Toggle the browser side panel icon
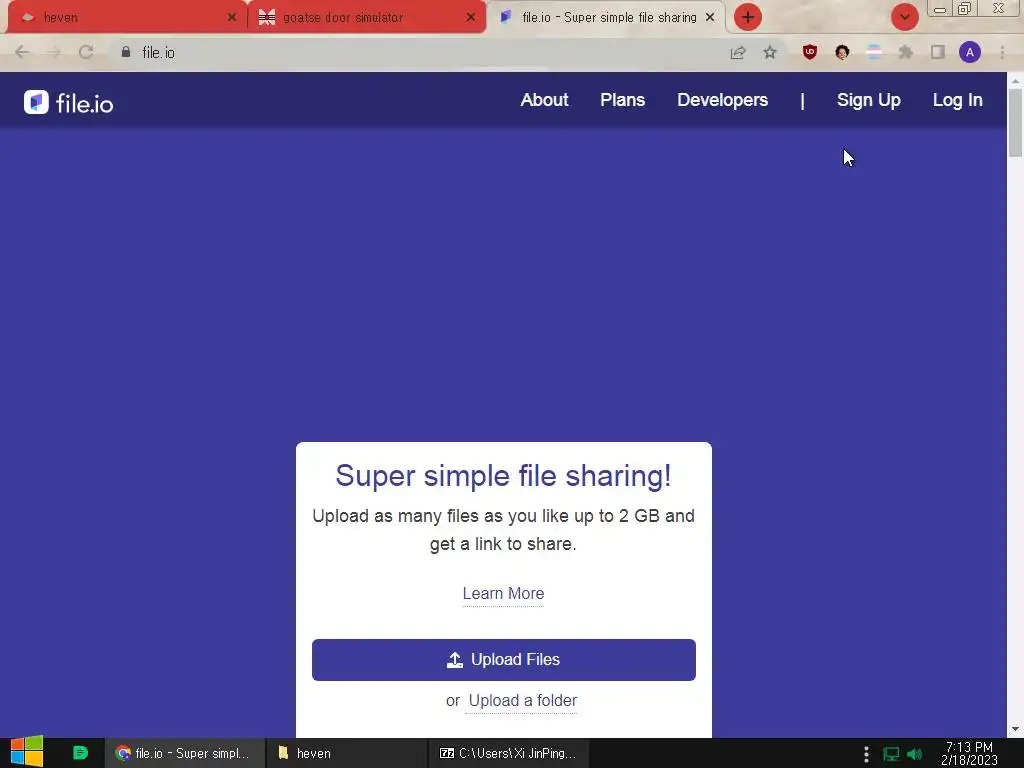Image resolution: width=1024 pixels, height=768 pixels. tap(938, 52)
